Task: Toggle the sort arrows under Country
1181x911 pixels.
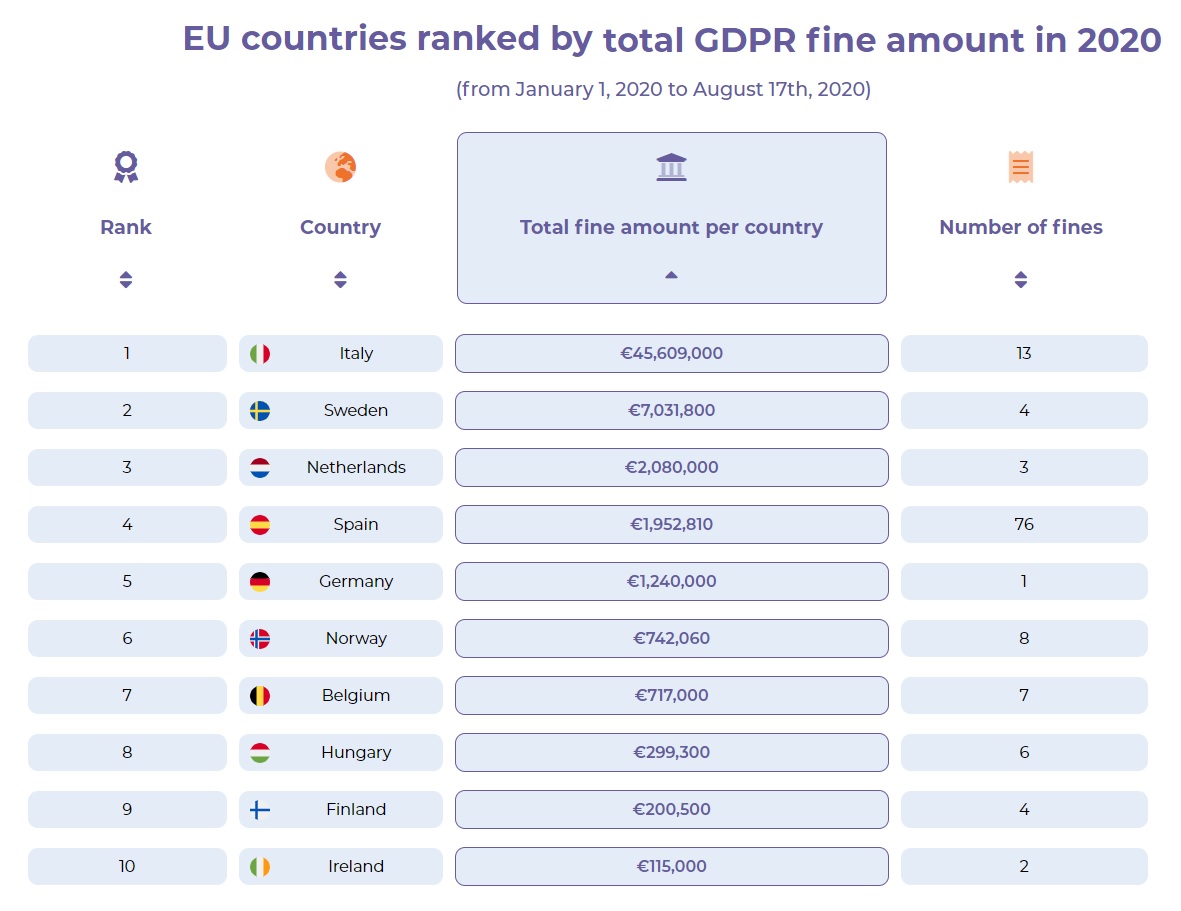Action: [340, 279]
